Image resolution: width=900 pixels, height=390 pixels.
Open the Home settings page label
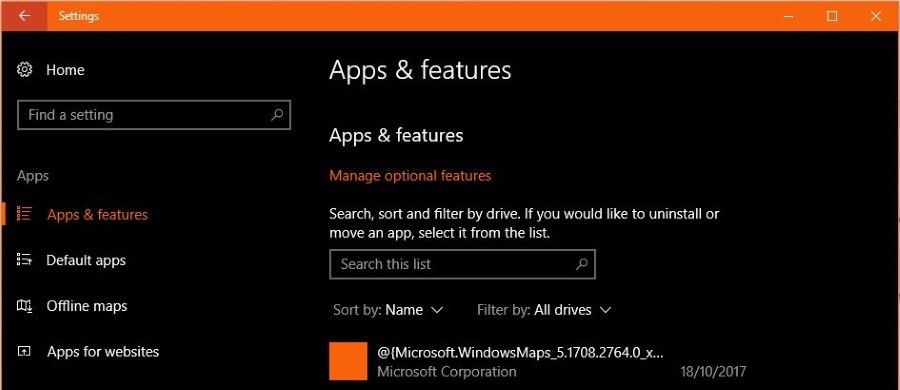pyautogui.click(x=65, y=70)
